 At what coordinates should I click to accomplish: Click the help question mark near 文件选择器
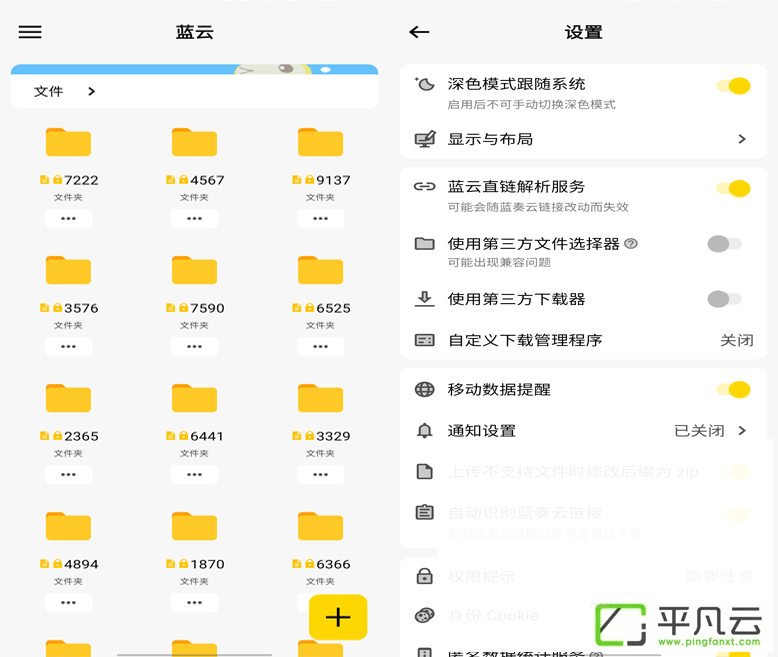[x=631, y=244]
